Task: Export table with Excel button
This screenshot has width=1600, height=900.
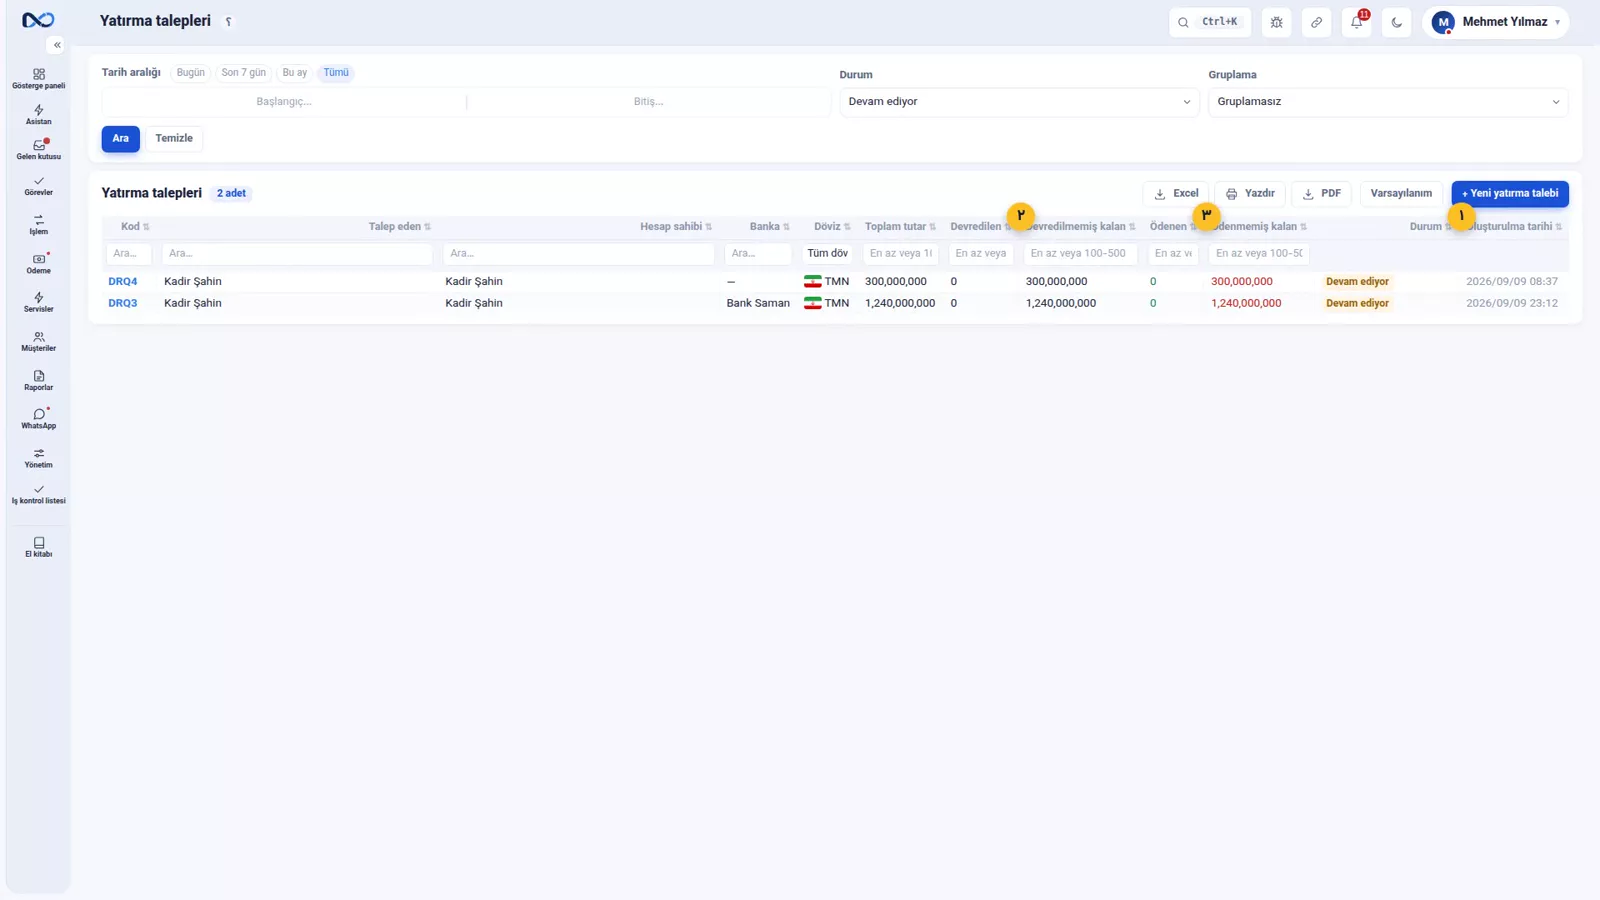Action: click(1176, 194)
